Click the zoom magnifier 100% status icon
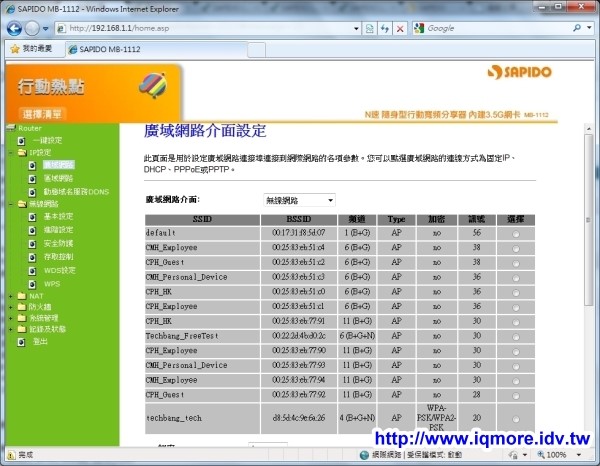This screenshot has width=600, height=466. [541, 454]
